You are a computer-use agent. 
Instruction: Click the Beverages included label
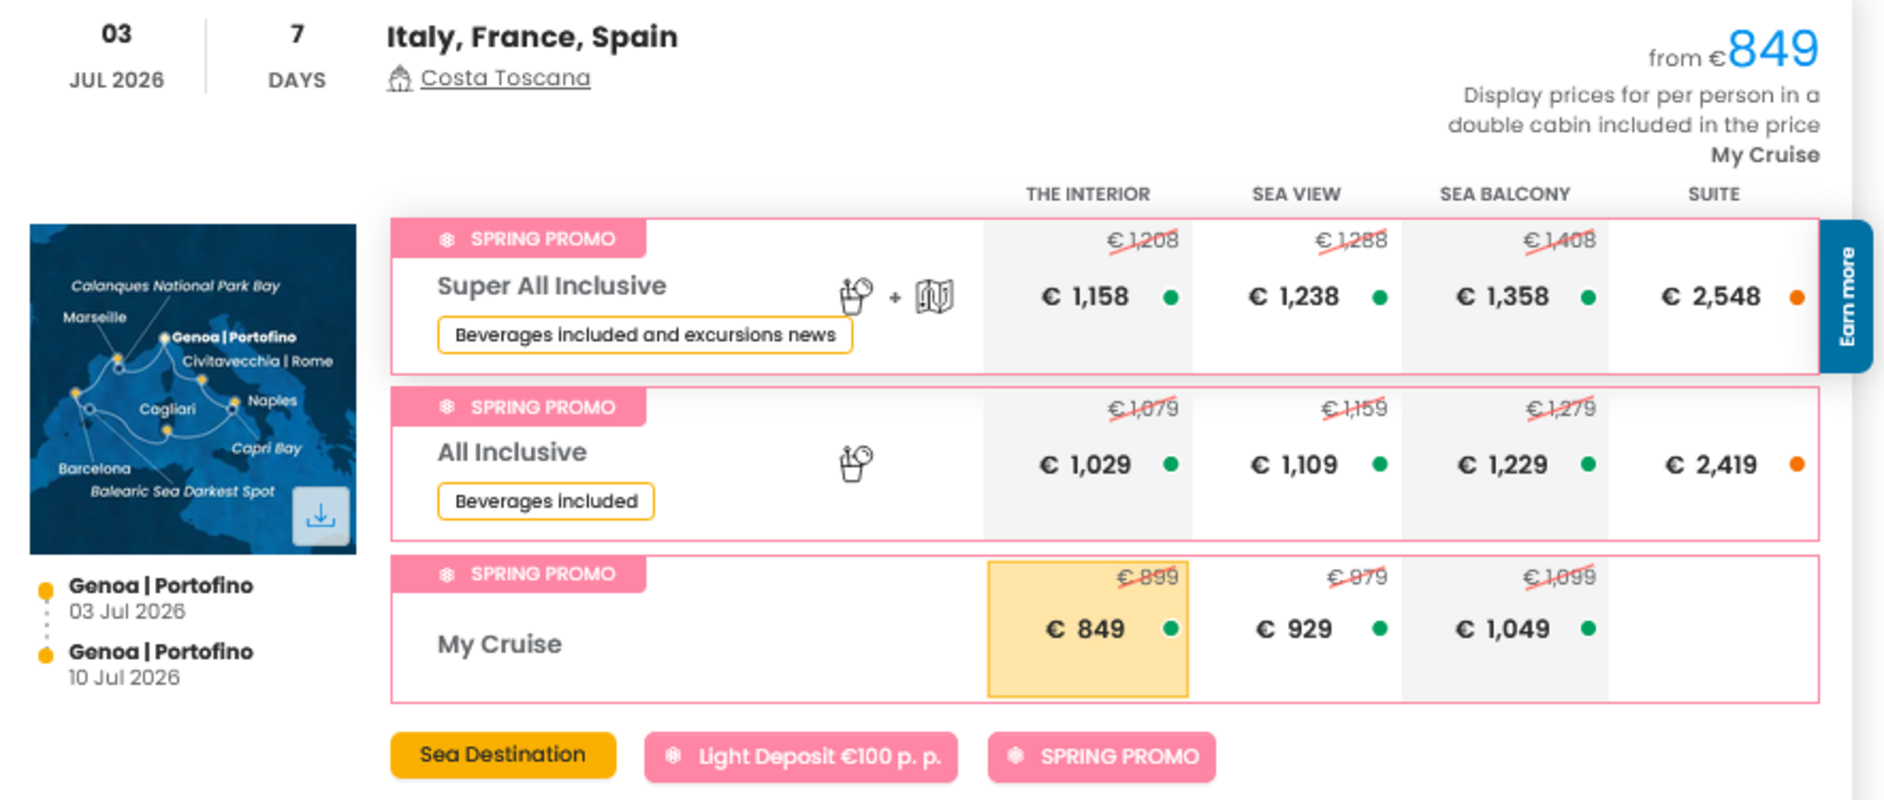point(546,501)
